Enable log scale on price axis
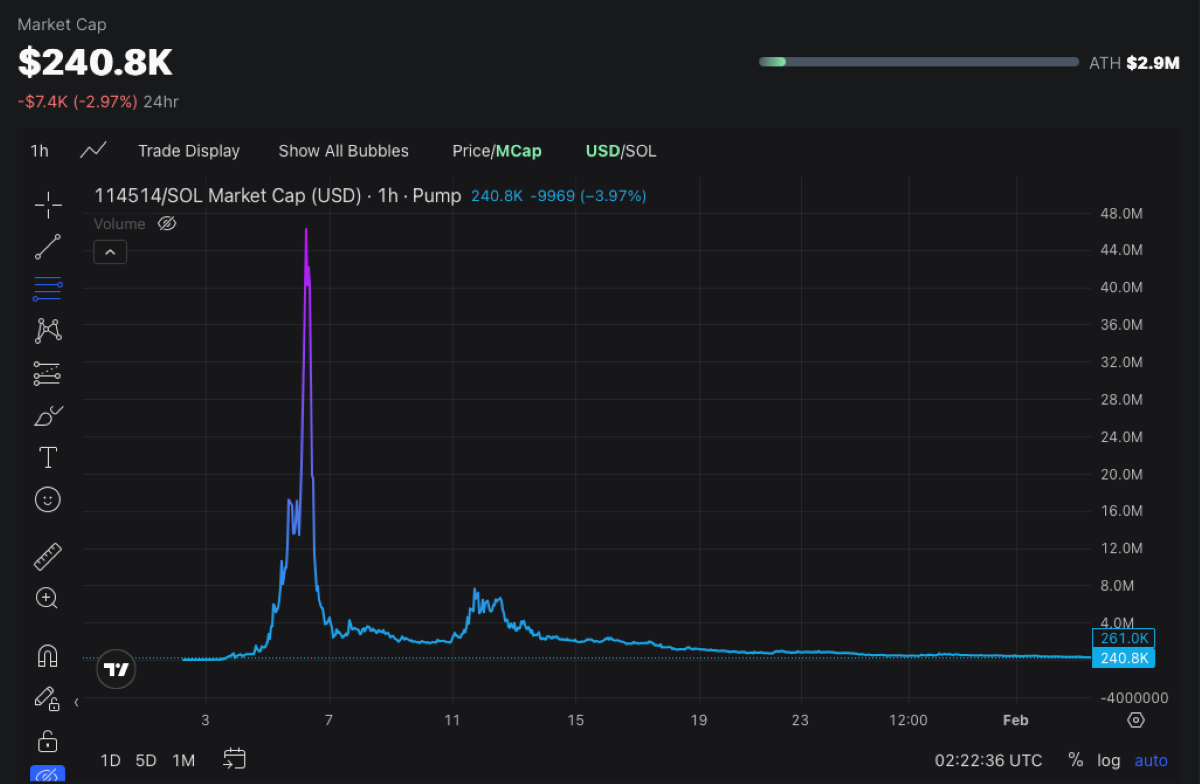Viewport: 1200px width, 784px height. pos(1108,760)
